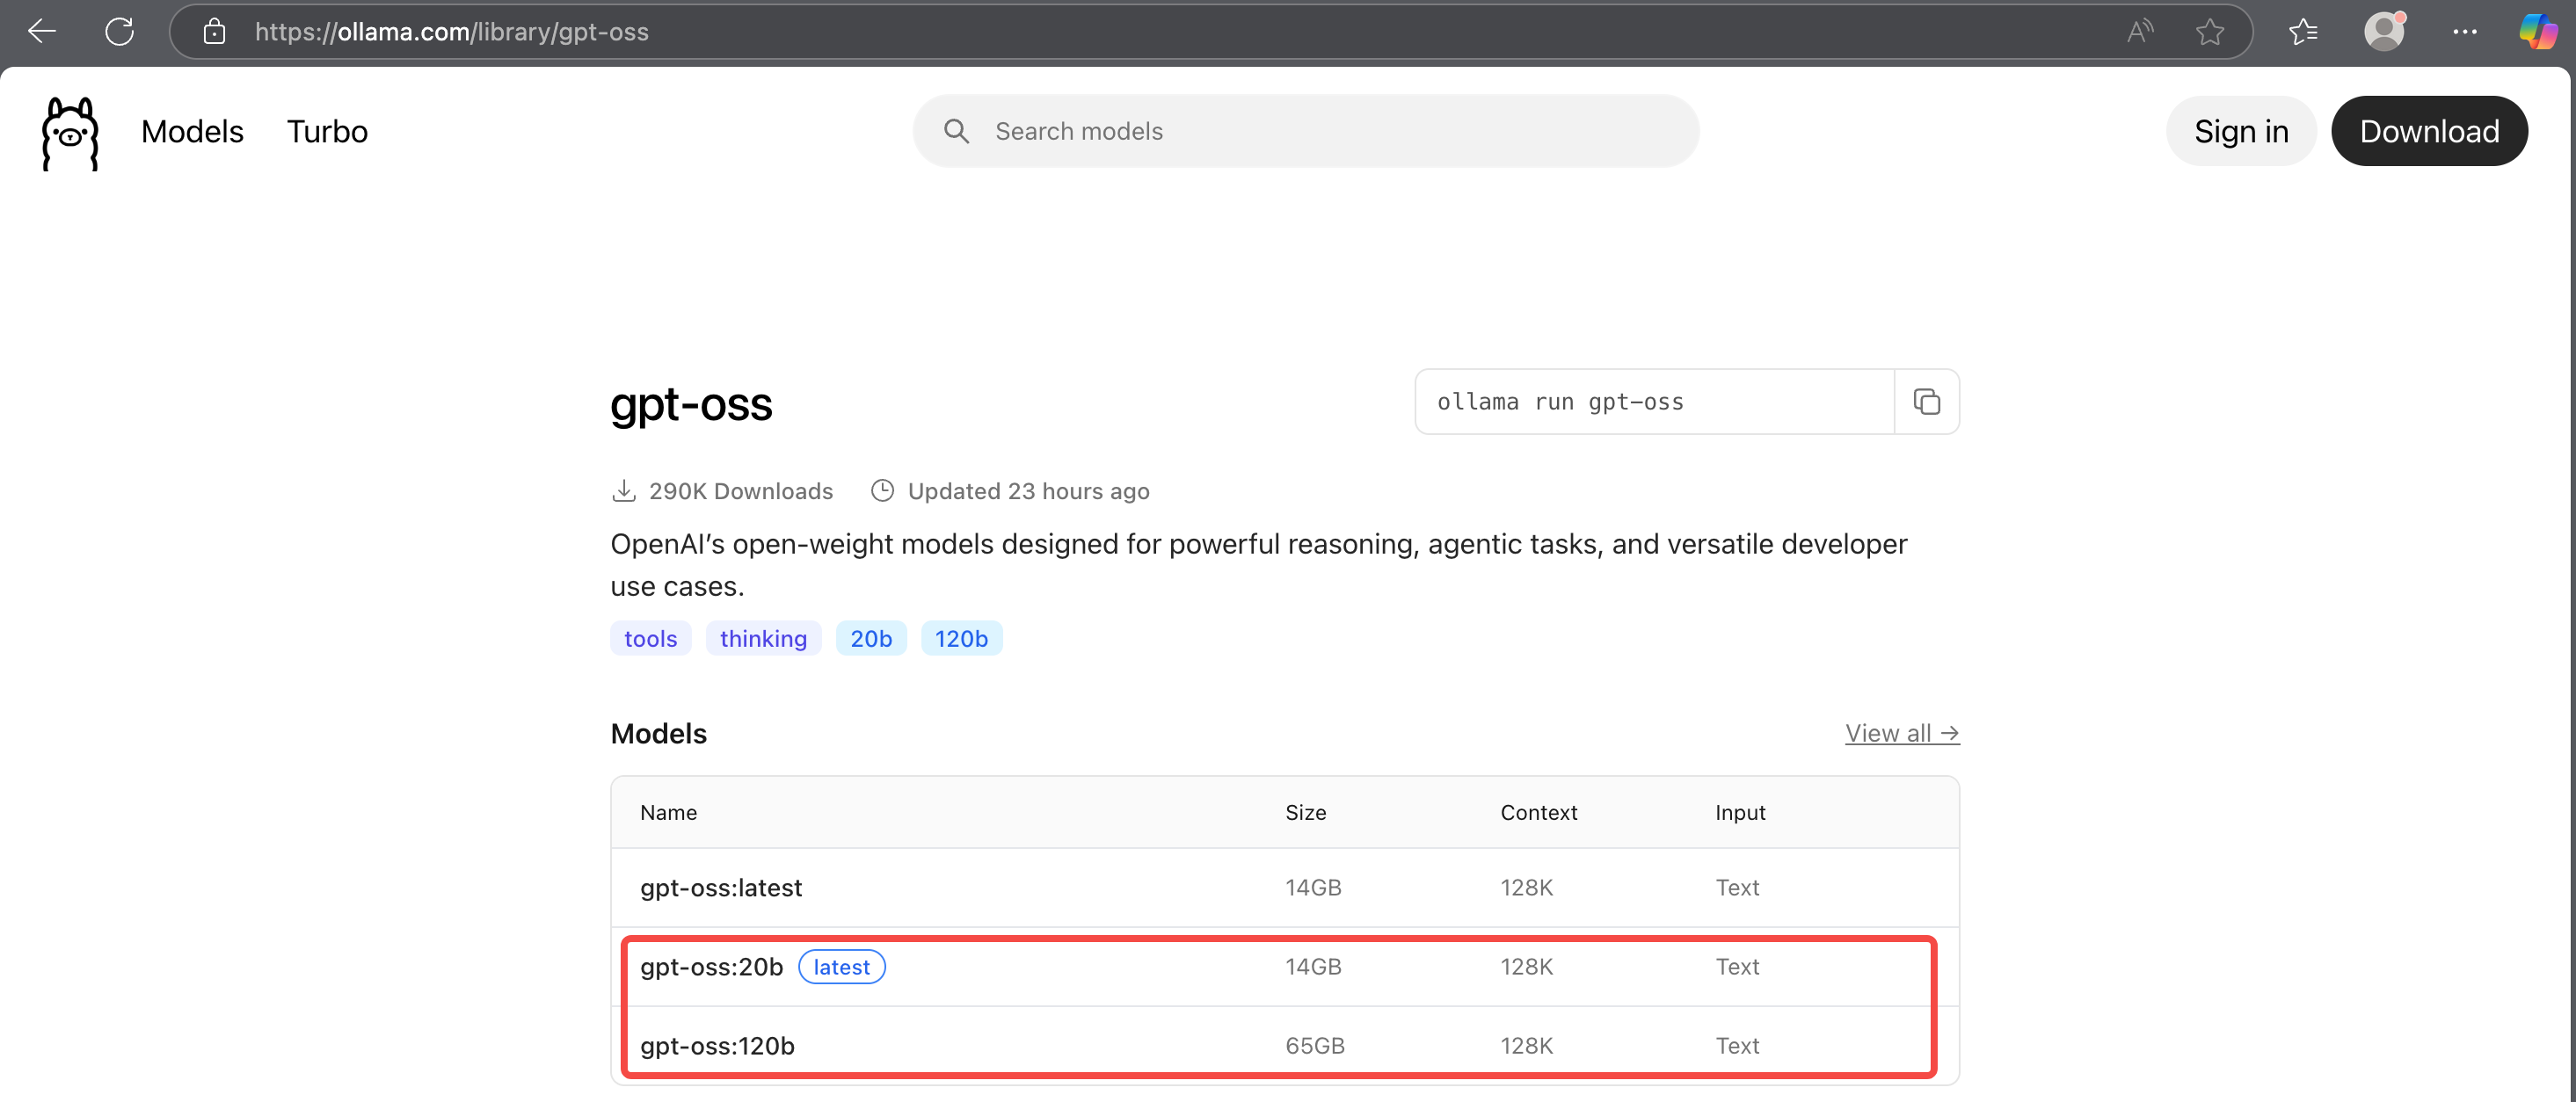The width and height of the screenshot is (2576, 1102).
Task: Reload the page with refresh icon
Action: pyautogui.click(x=120, y=32)
